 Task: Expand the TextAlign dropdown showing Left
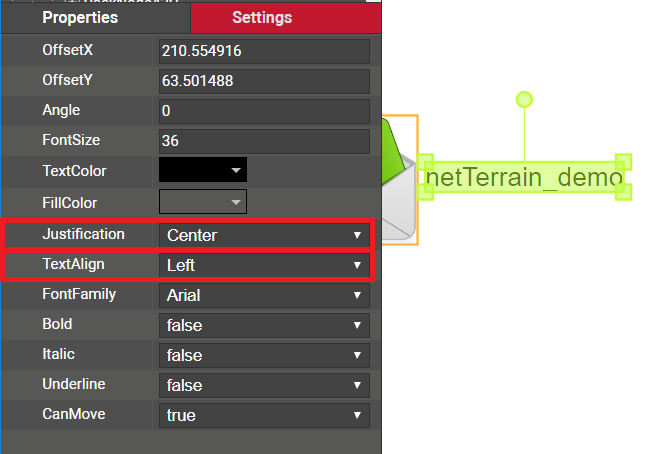264,265
